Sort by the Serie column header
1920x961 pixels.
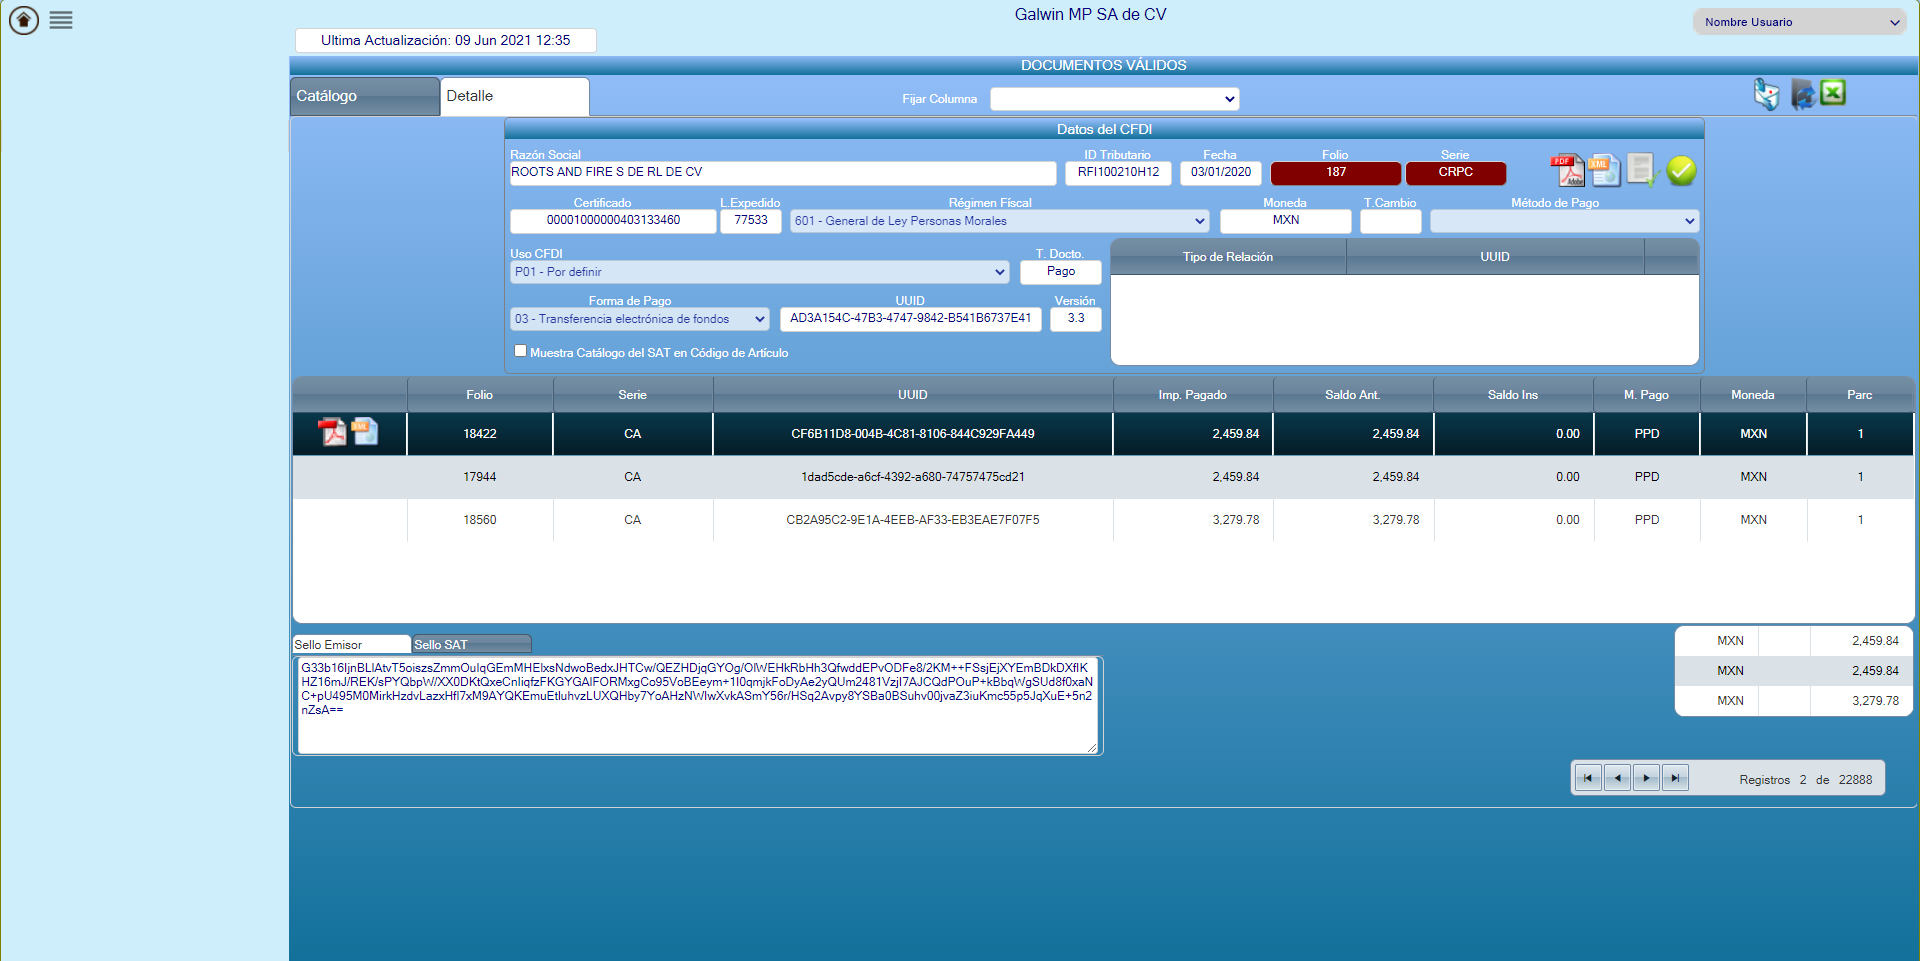633,395
